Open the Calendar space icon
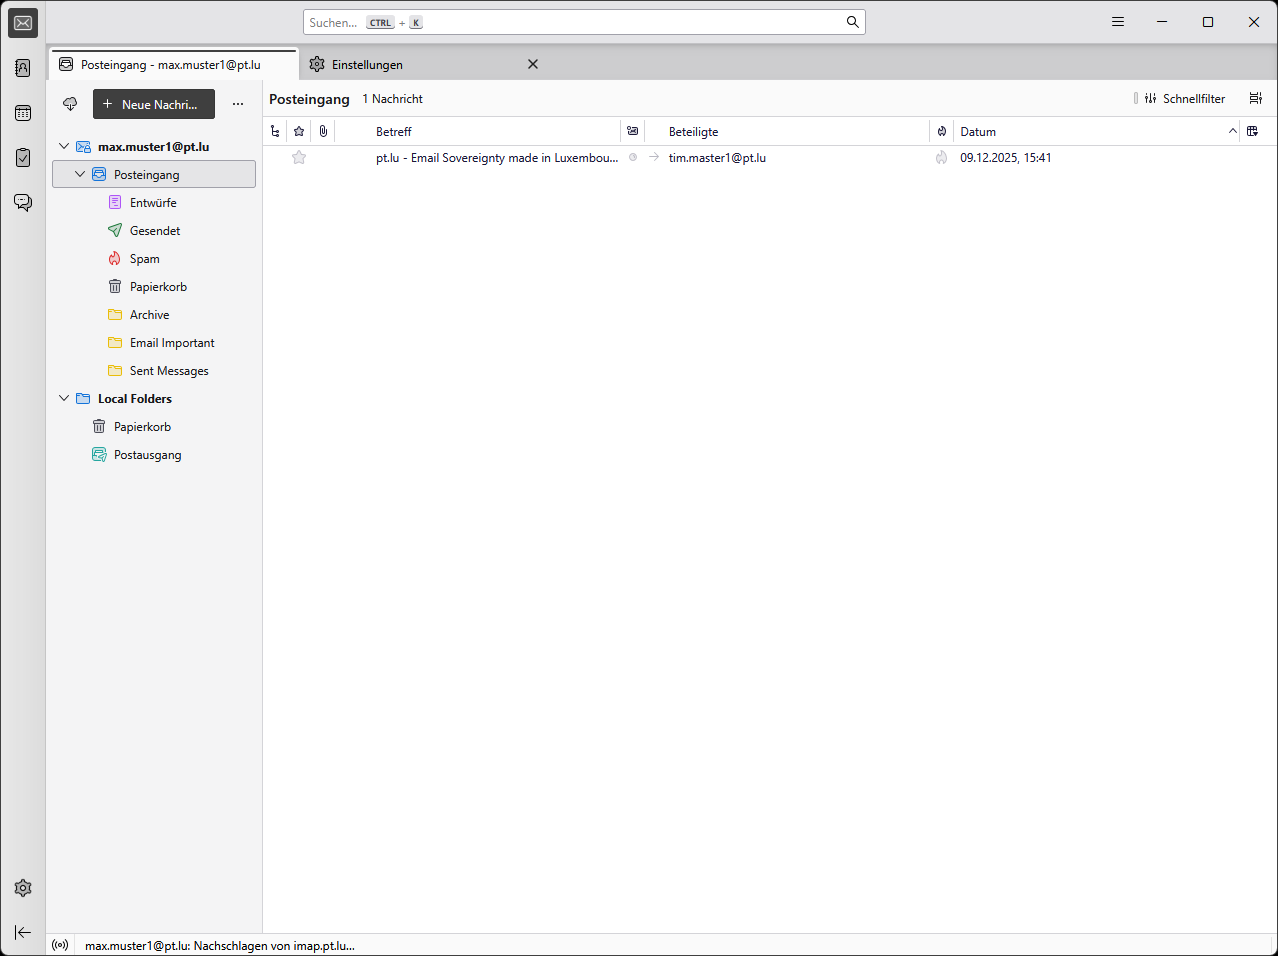Viewport: 1278px width, 956px height. tap(23, 113)
